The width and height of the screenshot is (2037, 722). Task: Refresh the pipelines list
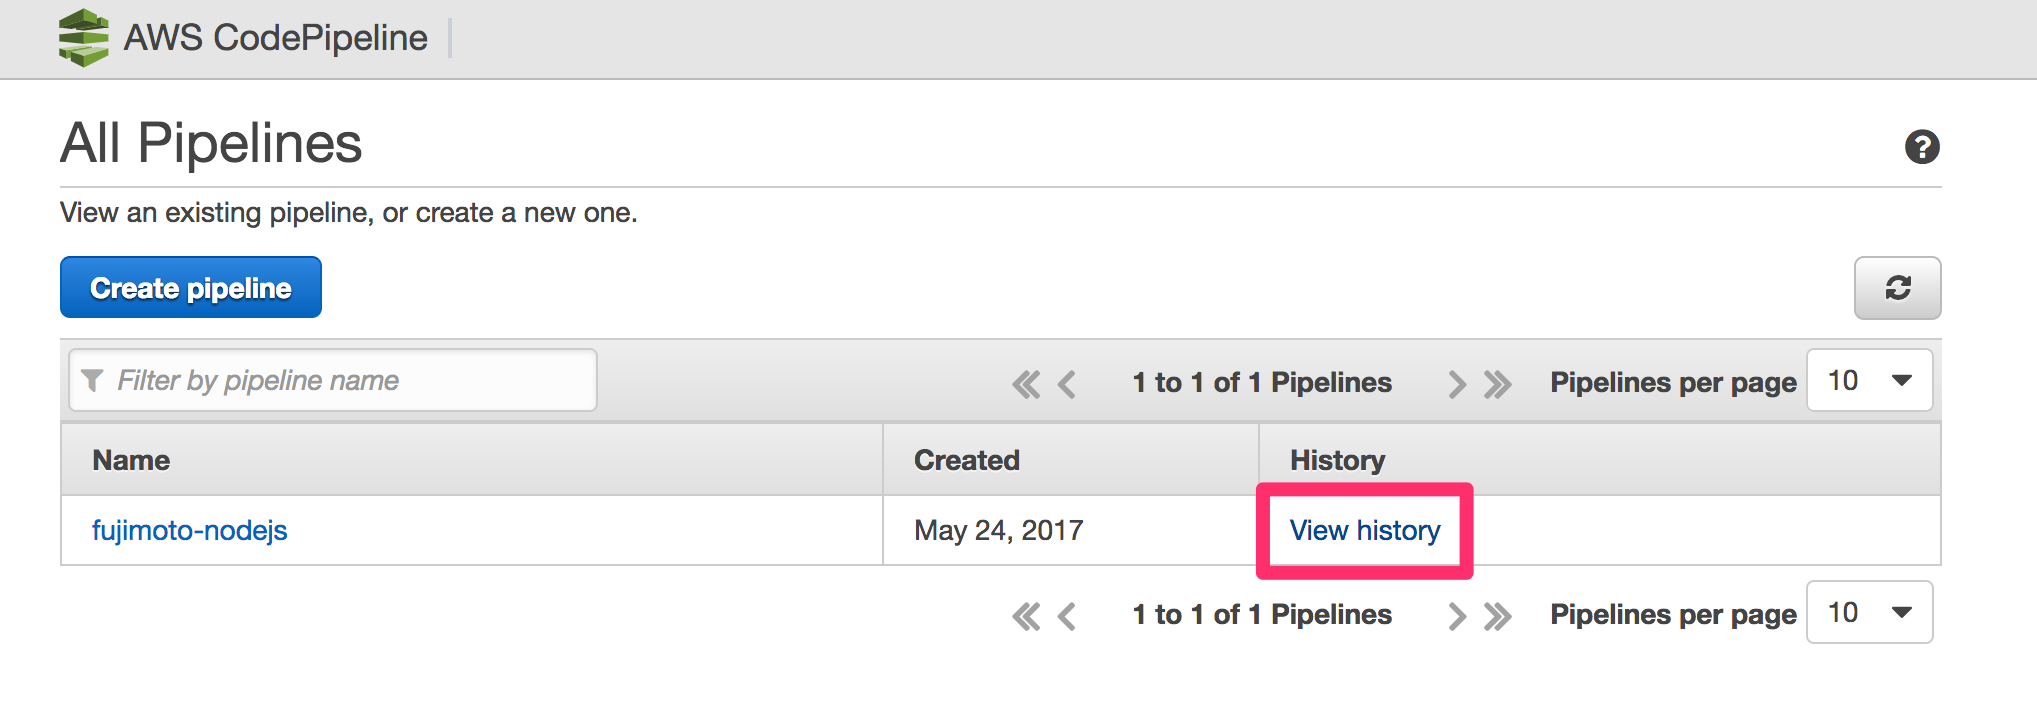point(1897,288)
